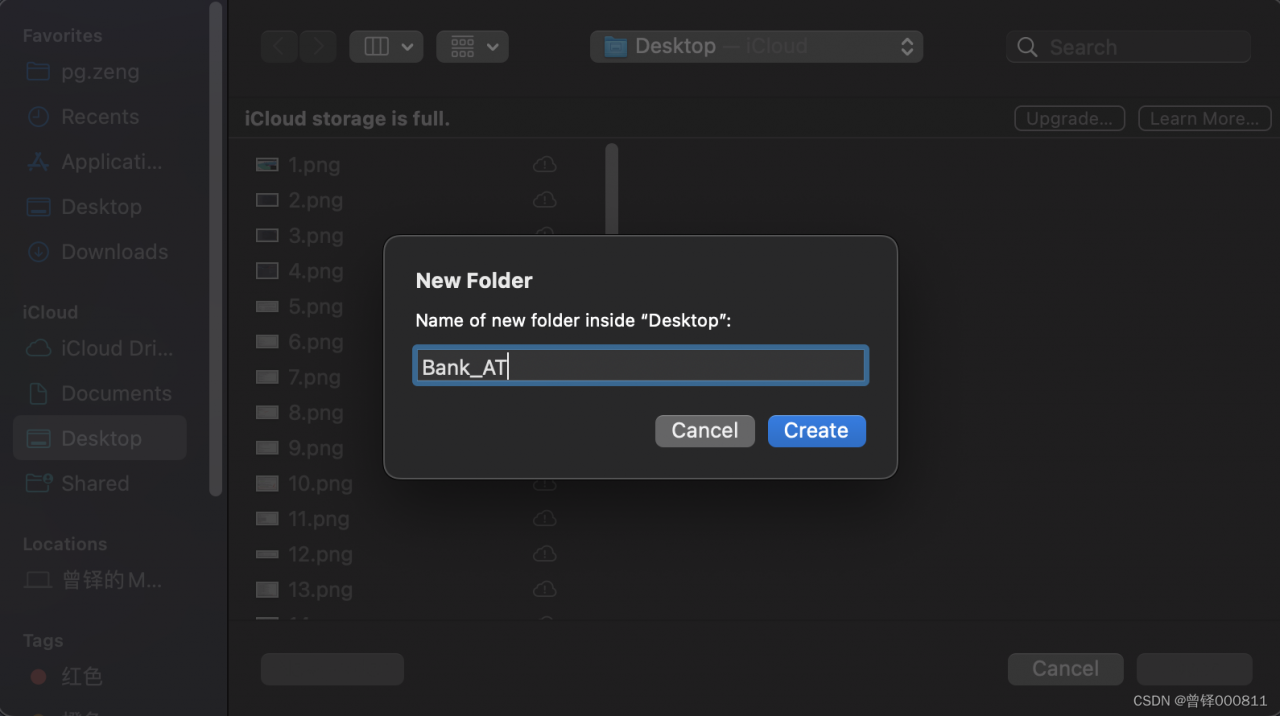
Task: Go back with the back arrow
Action: tap(279, 47)
